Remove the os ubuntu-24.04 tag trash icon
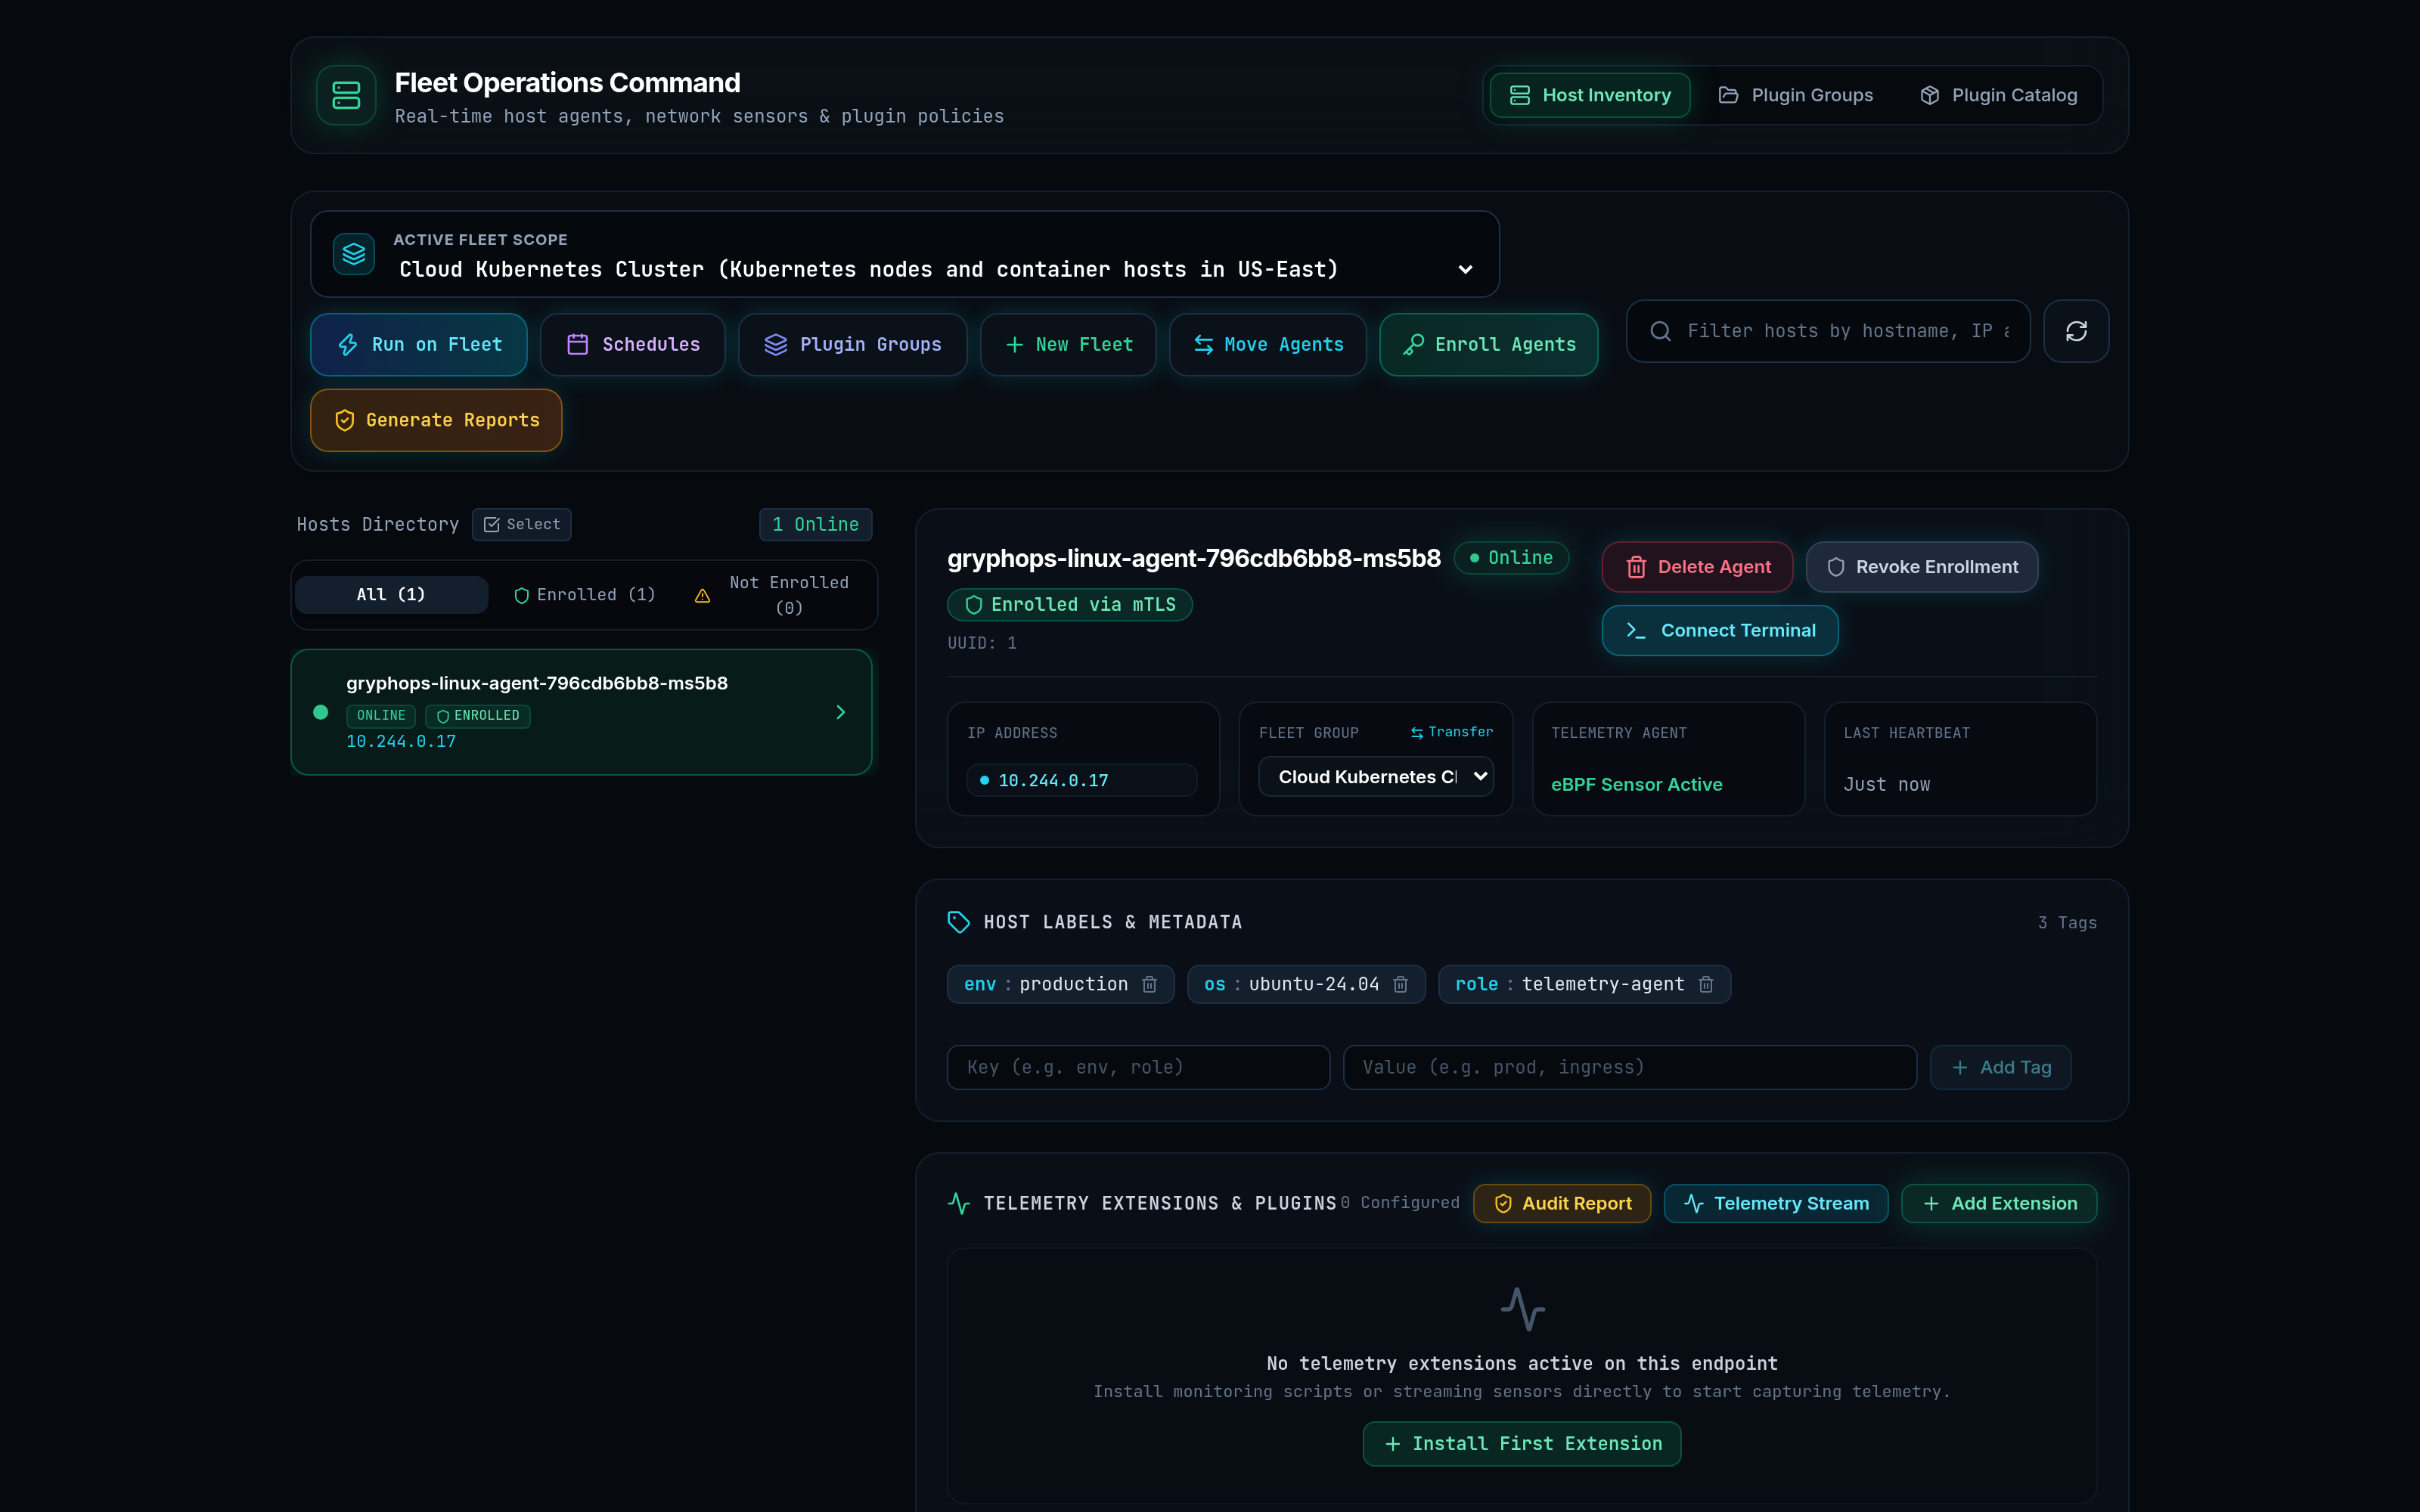 [1401, 984]
